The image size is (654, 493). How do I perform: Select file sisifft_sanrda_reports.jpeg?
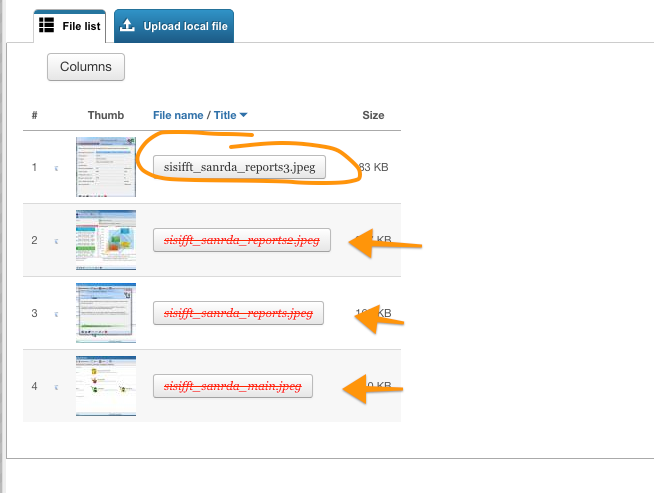(x=238, y=313)
